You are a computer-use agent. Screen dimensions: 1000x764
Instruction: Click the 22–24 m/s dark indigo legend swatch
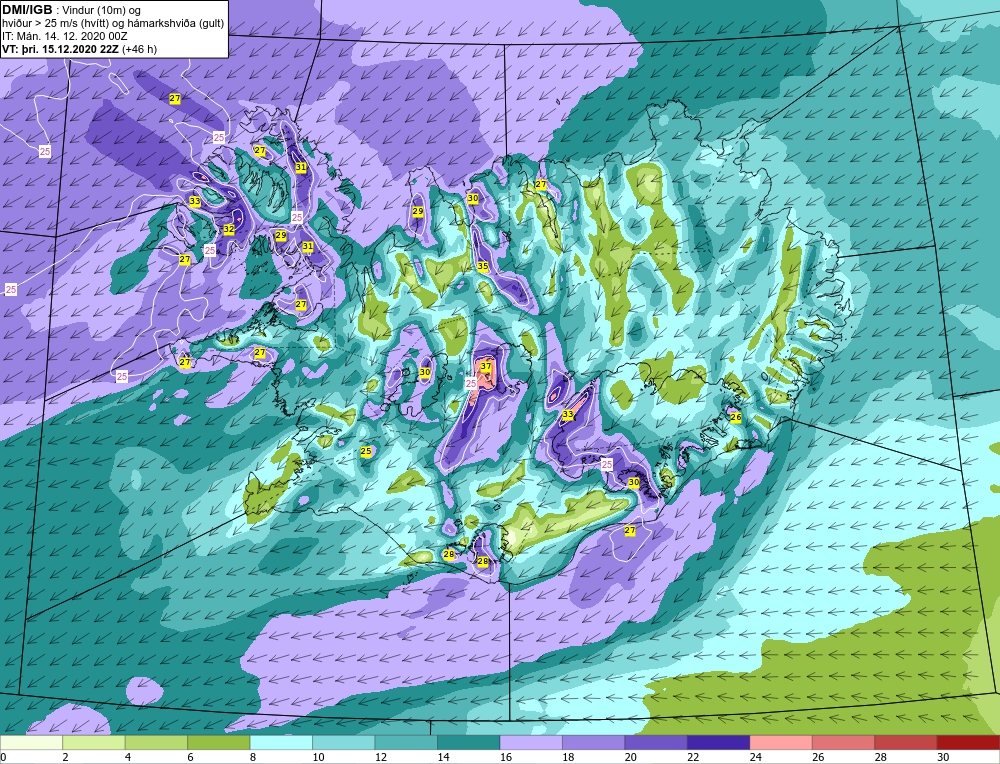[719, 743]
